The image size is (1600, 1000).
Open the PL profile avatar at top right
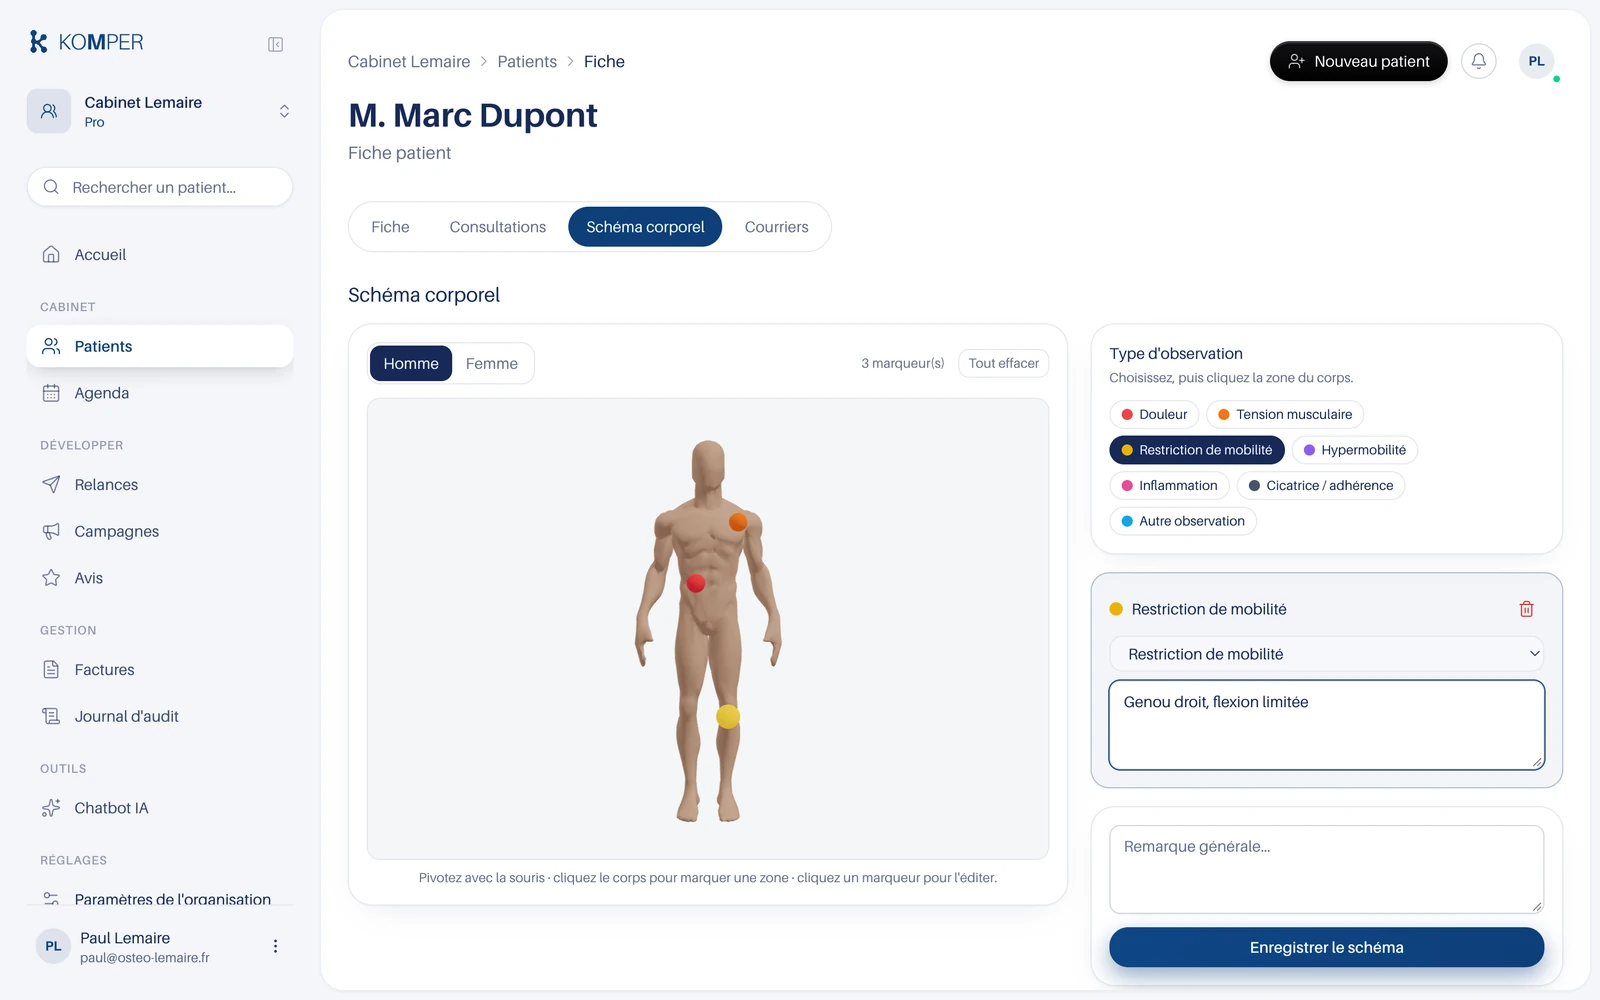pos(1536,61)
